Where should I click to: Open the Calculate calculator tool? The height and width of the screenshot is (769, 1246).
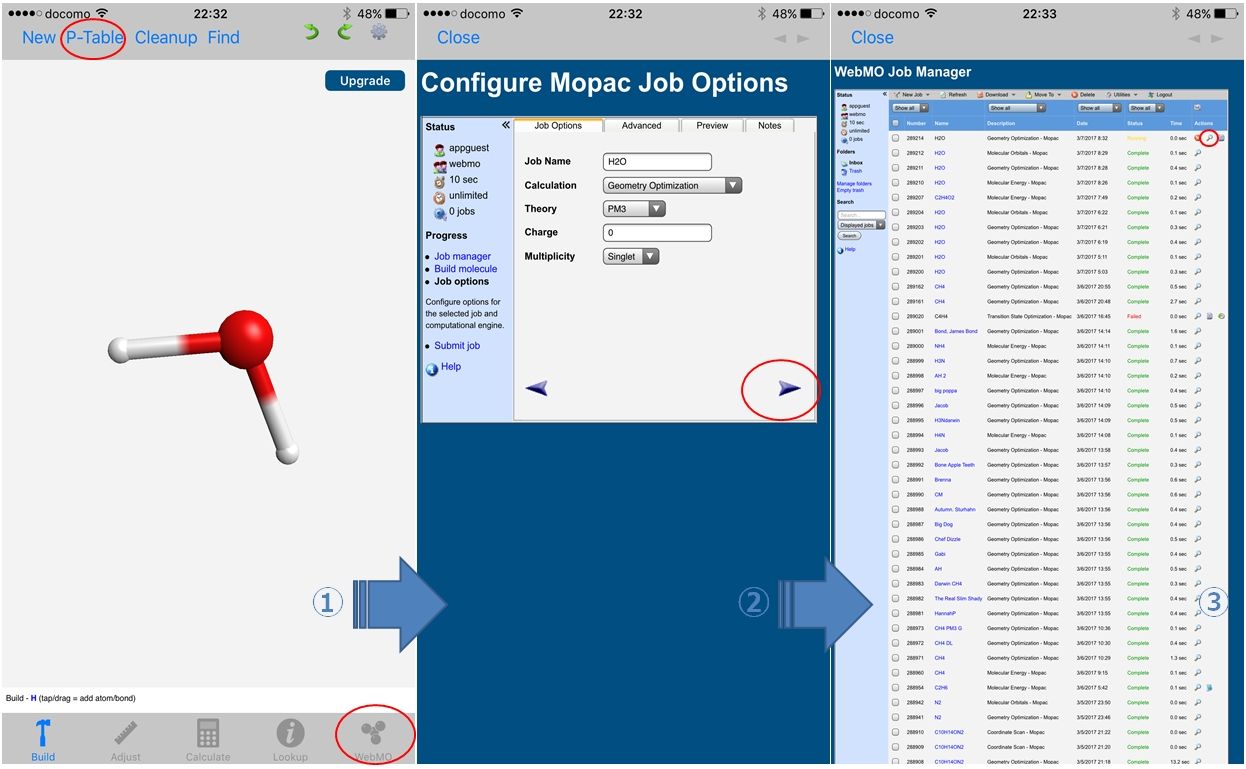208,741
